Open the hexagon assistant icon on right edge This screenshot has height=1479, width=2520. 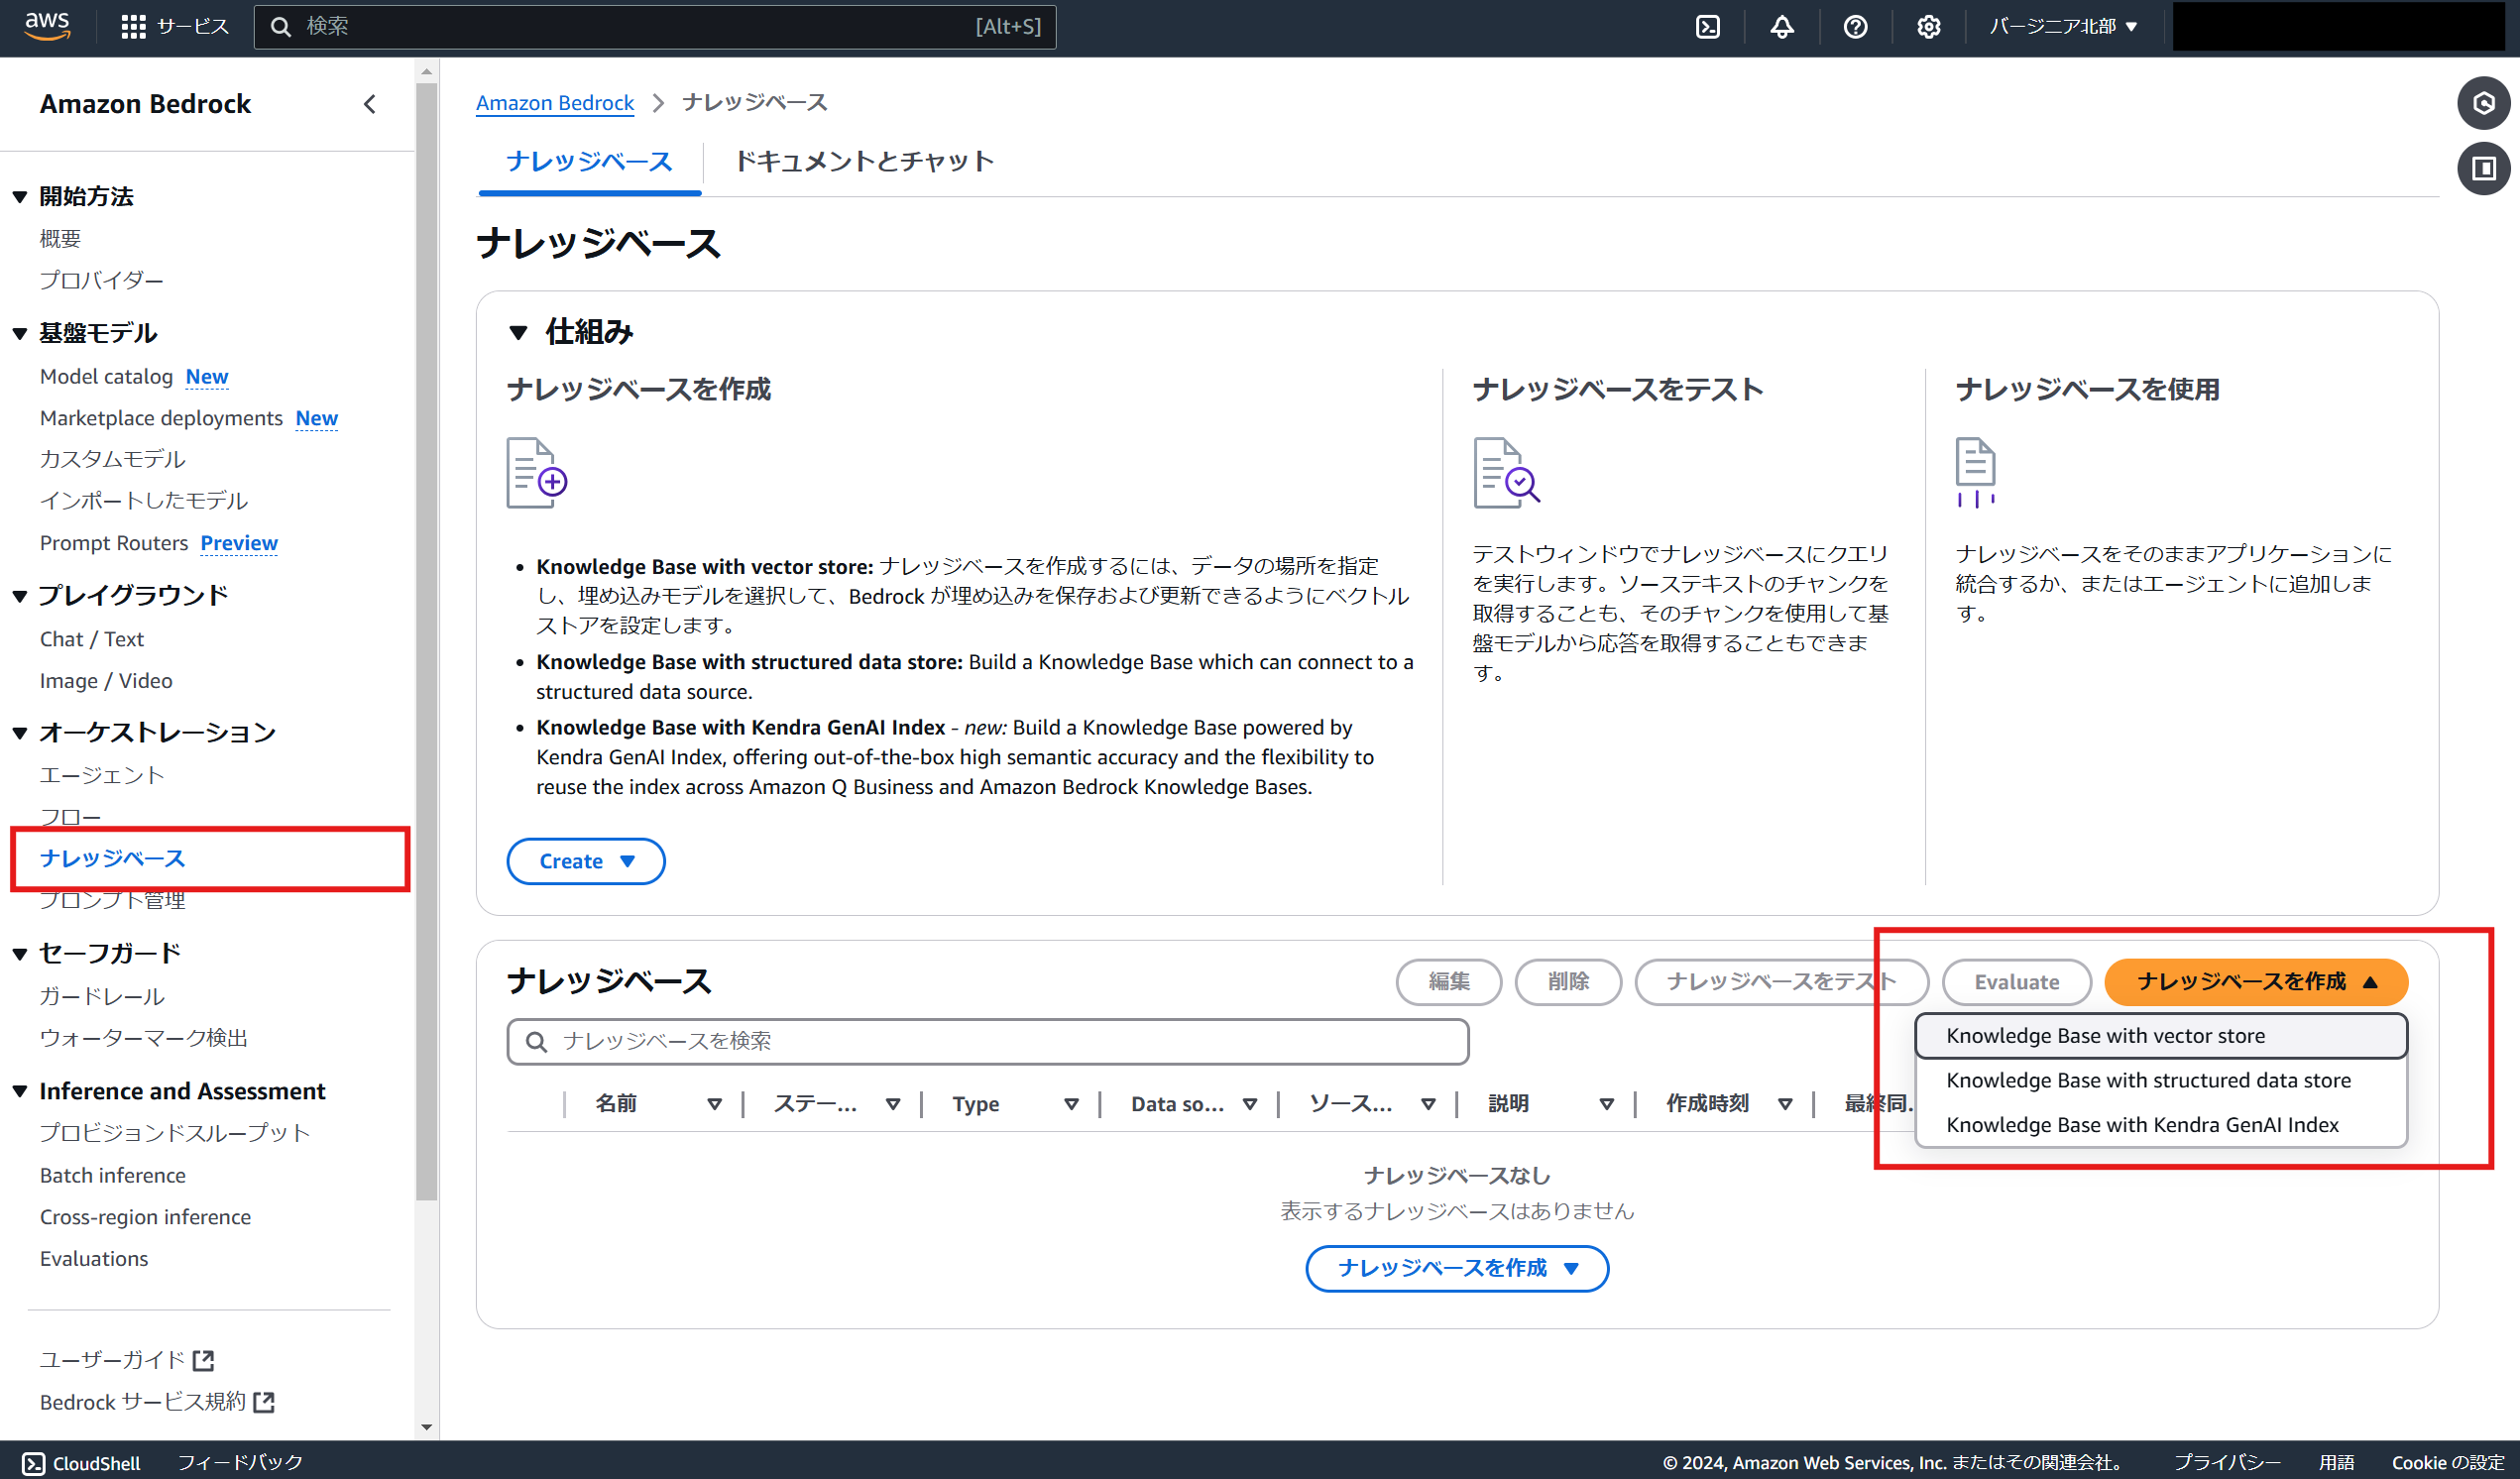[x=2483, y=103]
